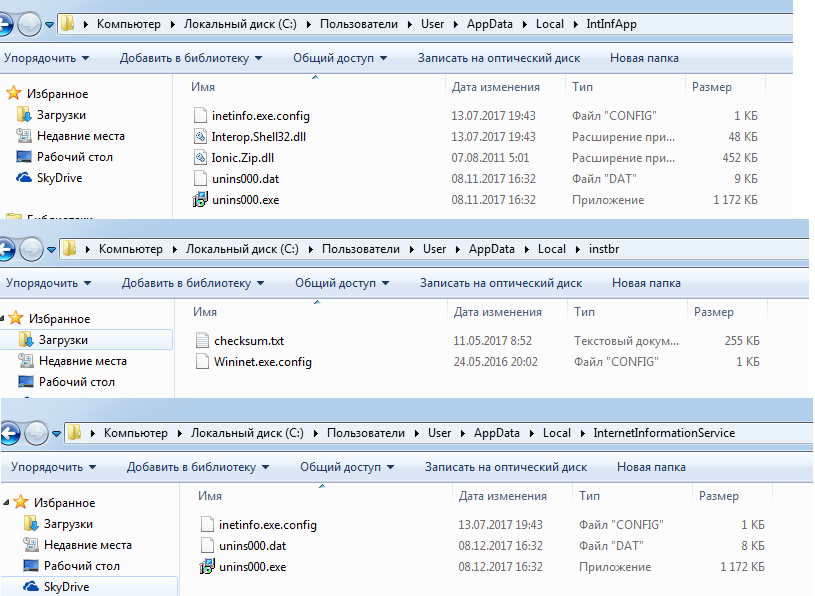
Task: Click Записать на оптический диск in InternetInformationService window
Action: click(506, 467)
